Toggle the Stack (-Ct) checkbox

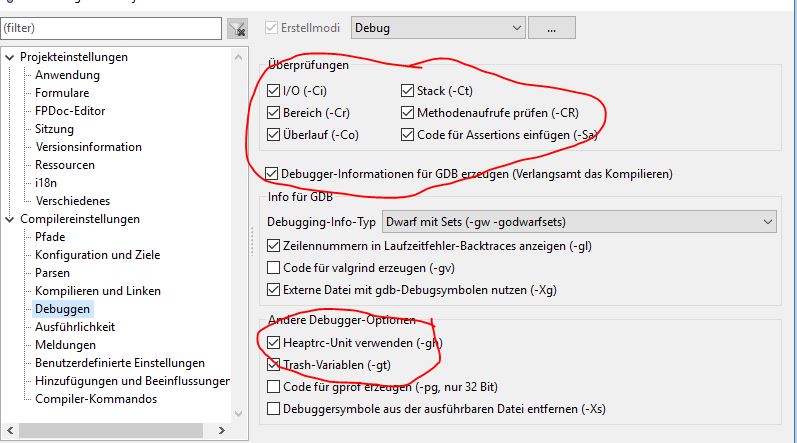(x=408, y=92)
